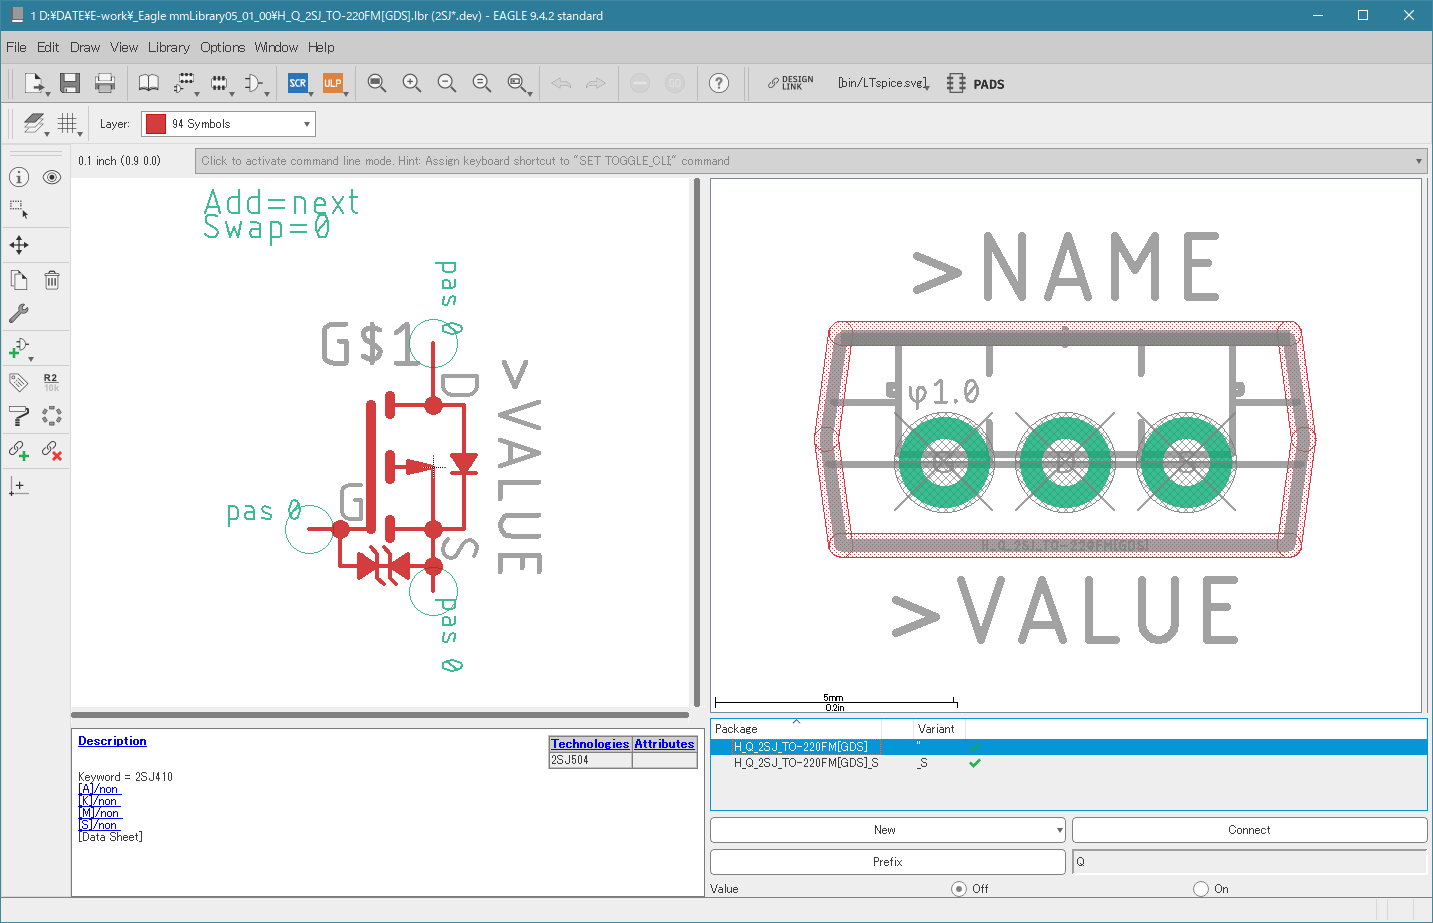Select the Move tool in the sidebar
This screenshot has height=923, width=1433.
(19, 245)
